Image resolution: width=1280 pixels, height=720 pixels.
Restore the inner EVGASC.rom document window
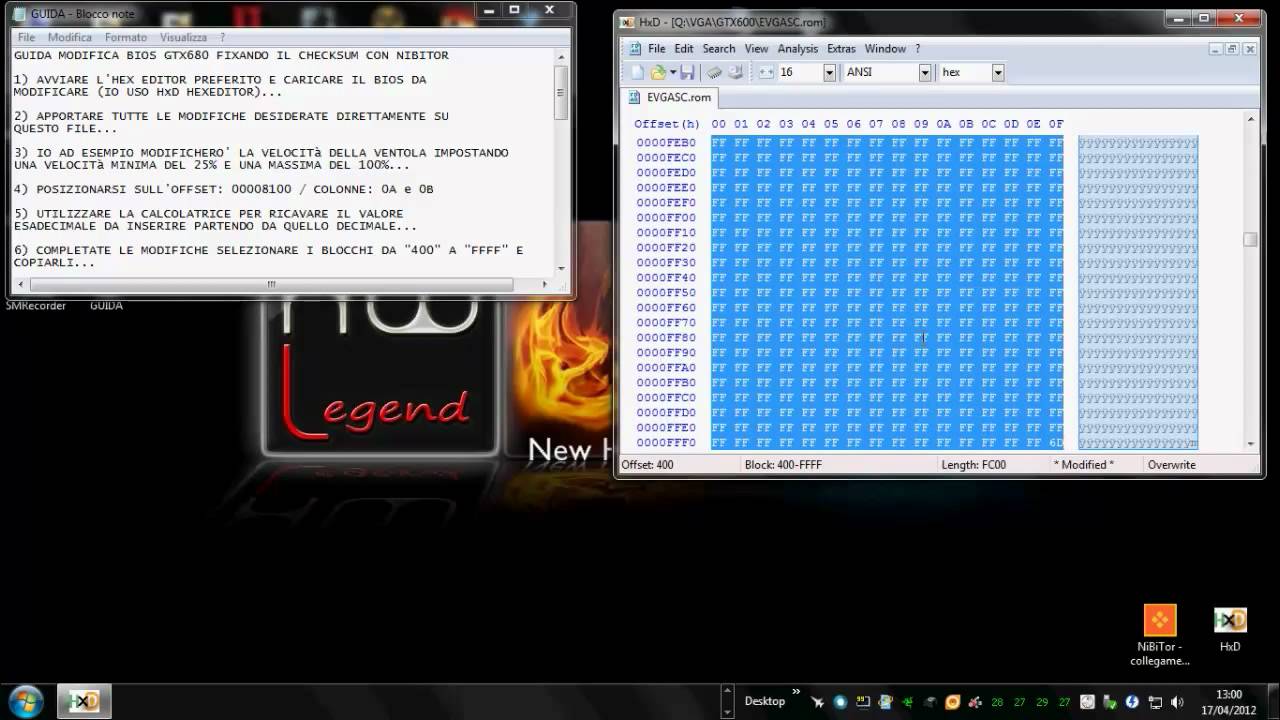(x=1232, y=48)
